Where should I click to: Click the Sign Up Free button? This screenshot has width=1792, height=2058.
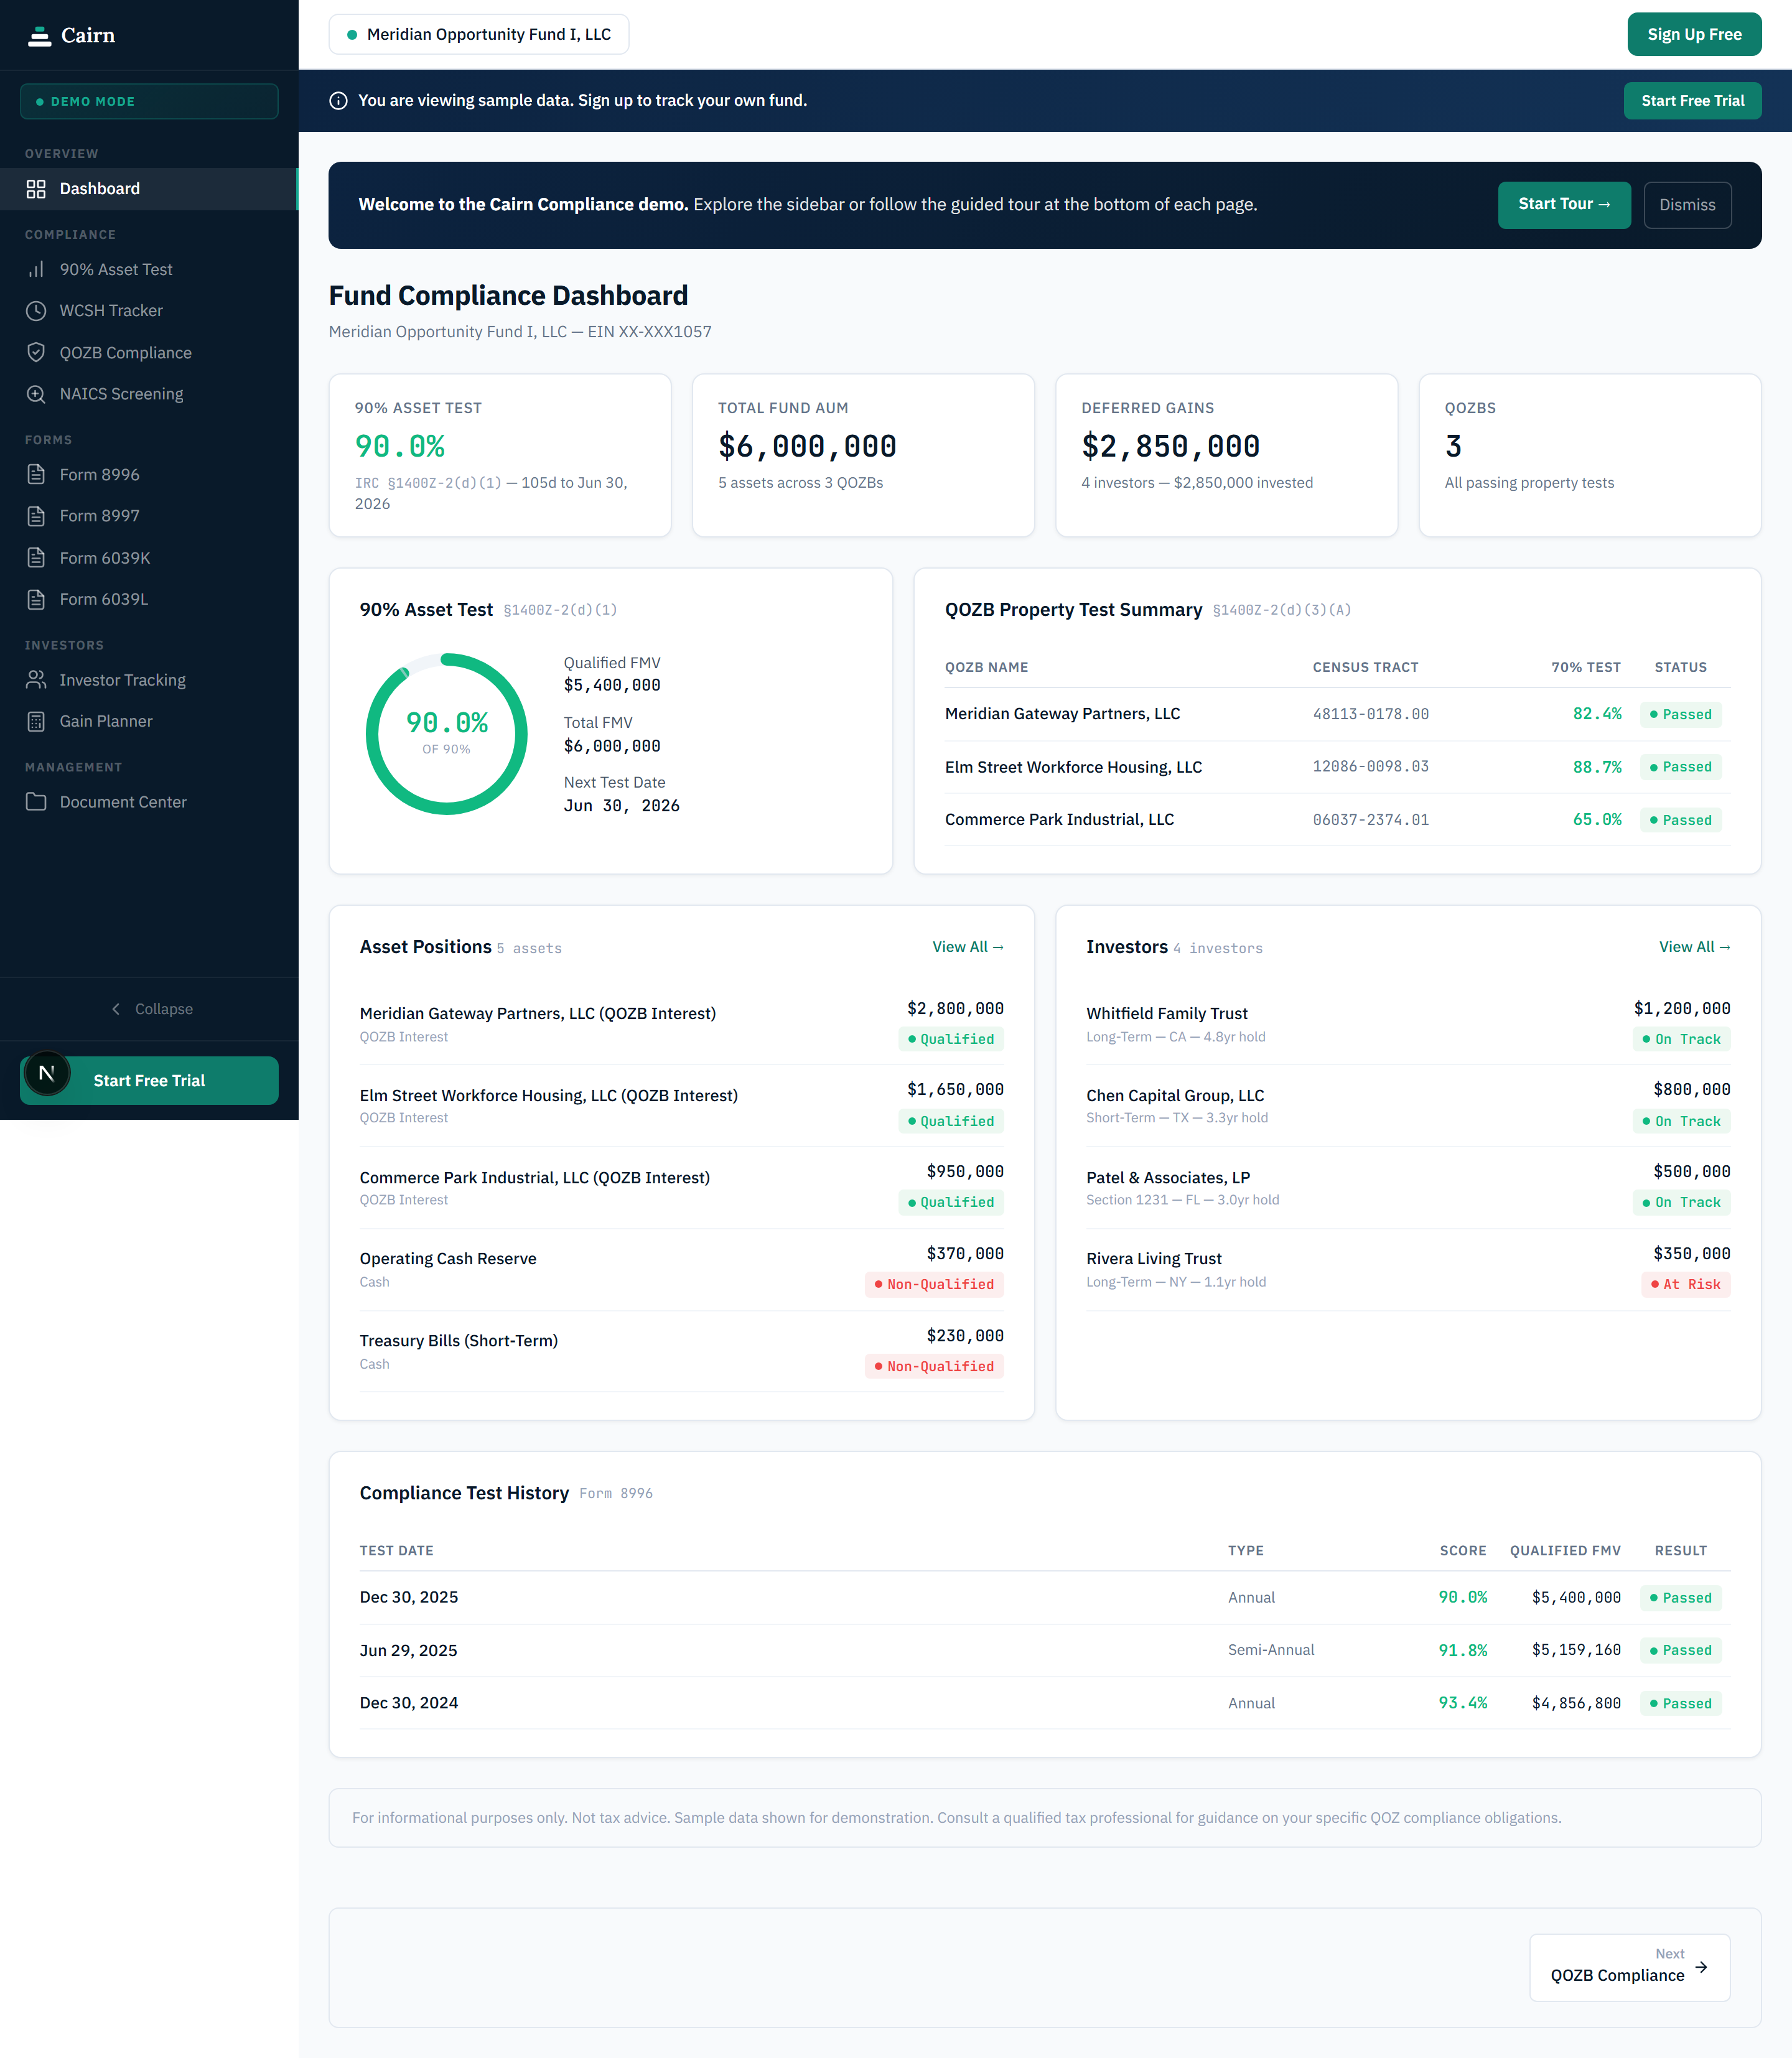(1694, 34)
